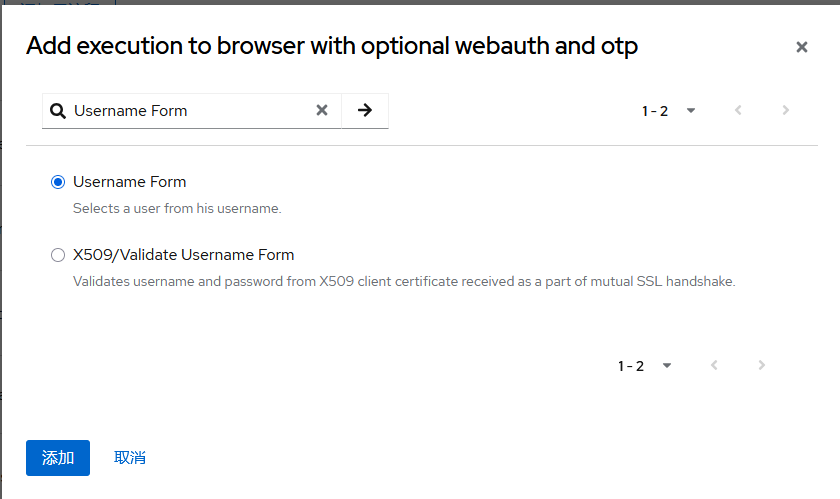Clear the Username Form search text
The image size is (840, 499).
(322, 111)
